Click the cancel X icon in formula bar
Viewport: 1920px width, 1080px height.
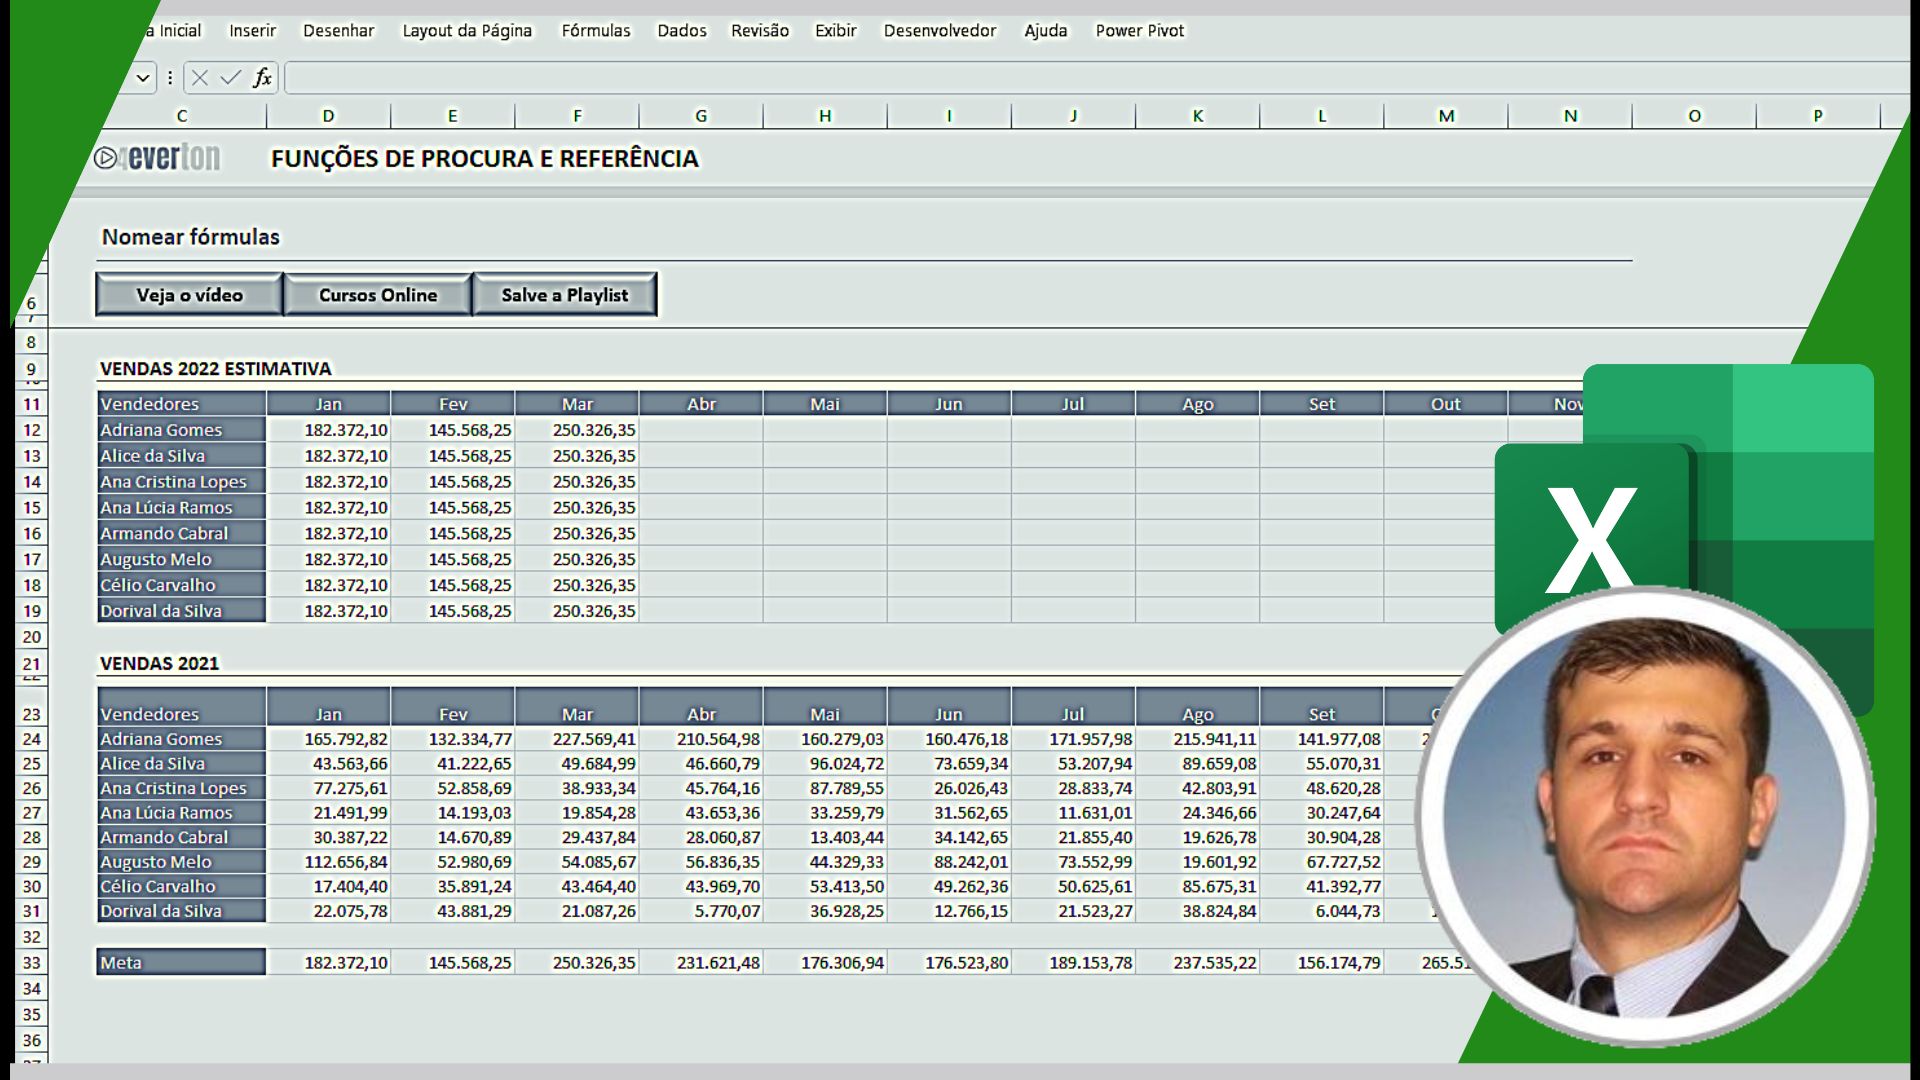198,78
